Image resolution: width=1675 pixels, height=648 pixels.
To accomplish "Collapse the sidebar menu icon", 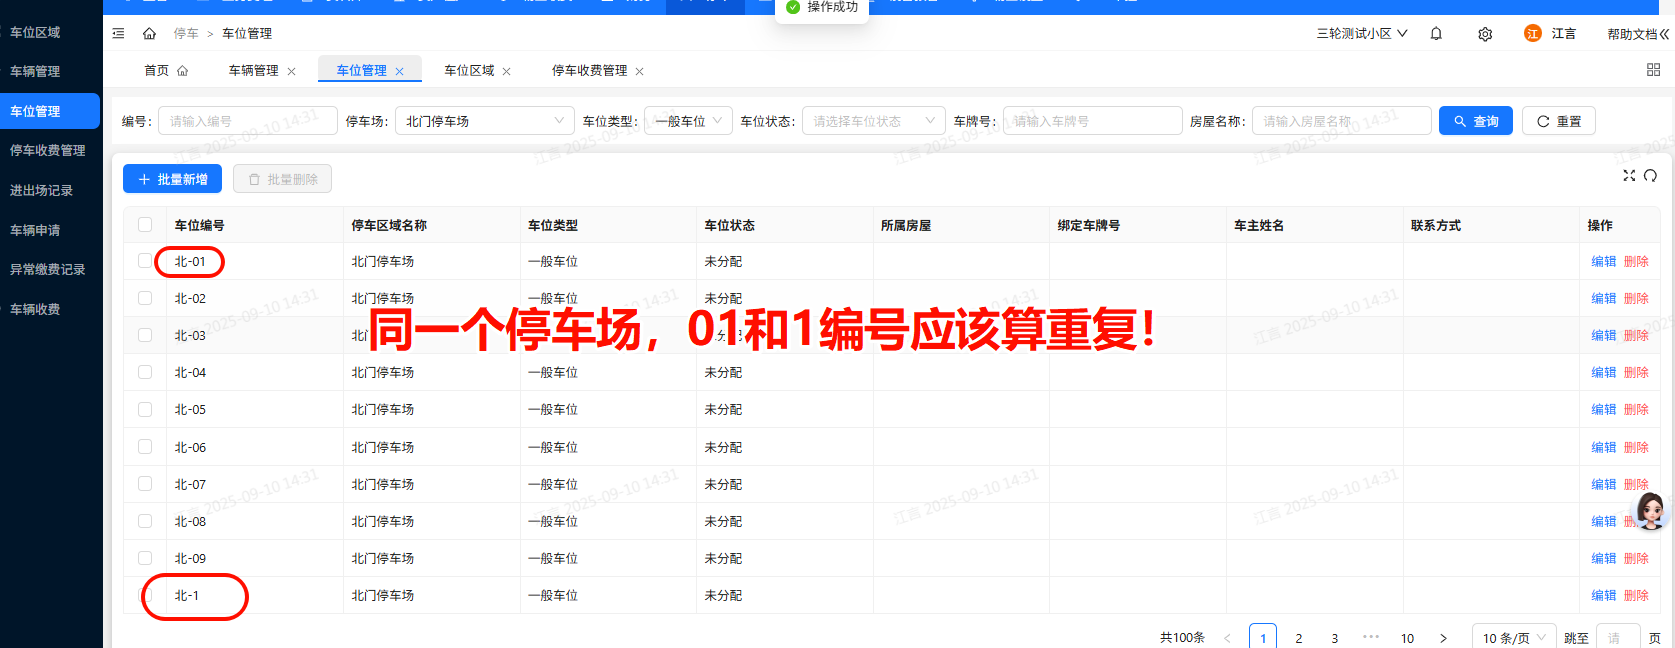I will 118,33.
